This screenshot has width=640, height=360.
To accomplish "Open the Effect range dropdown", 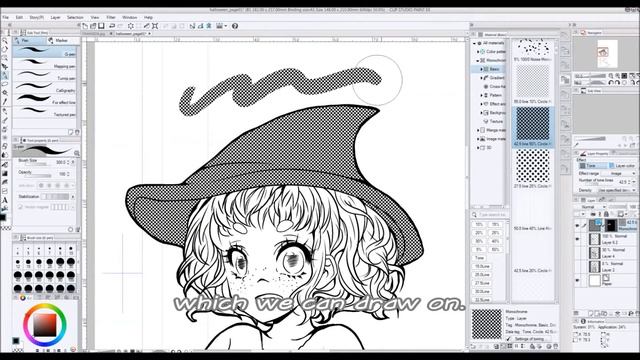I will [619, 173].
